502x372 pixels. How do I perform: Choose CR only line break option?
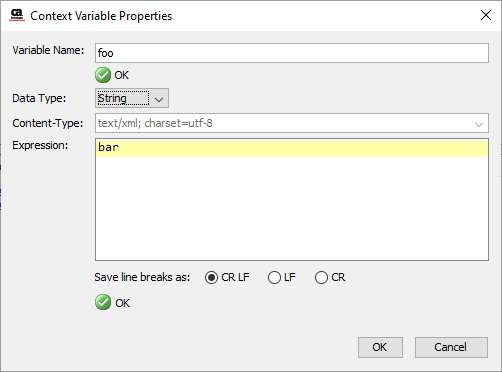(321, 277)
